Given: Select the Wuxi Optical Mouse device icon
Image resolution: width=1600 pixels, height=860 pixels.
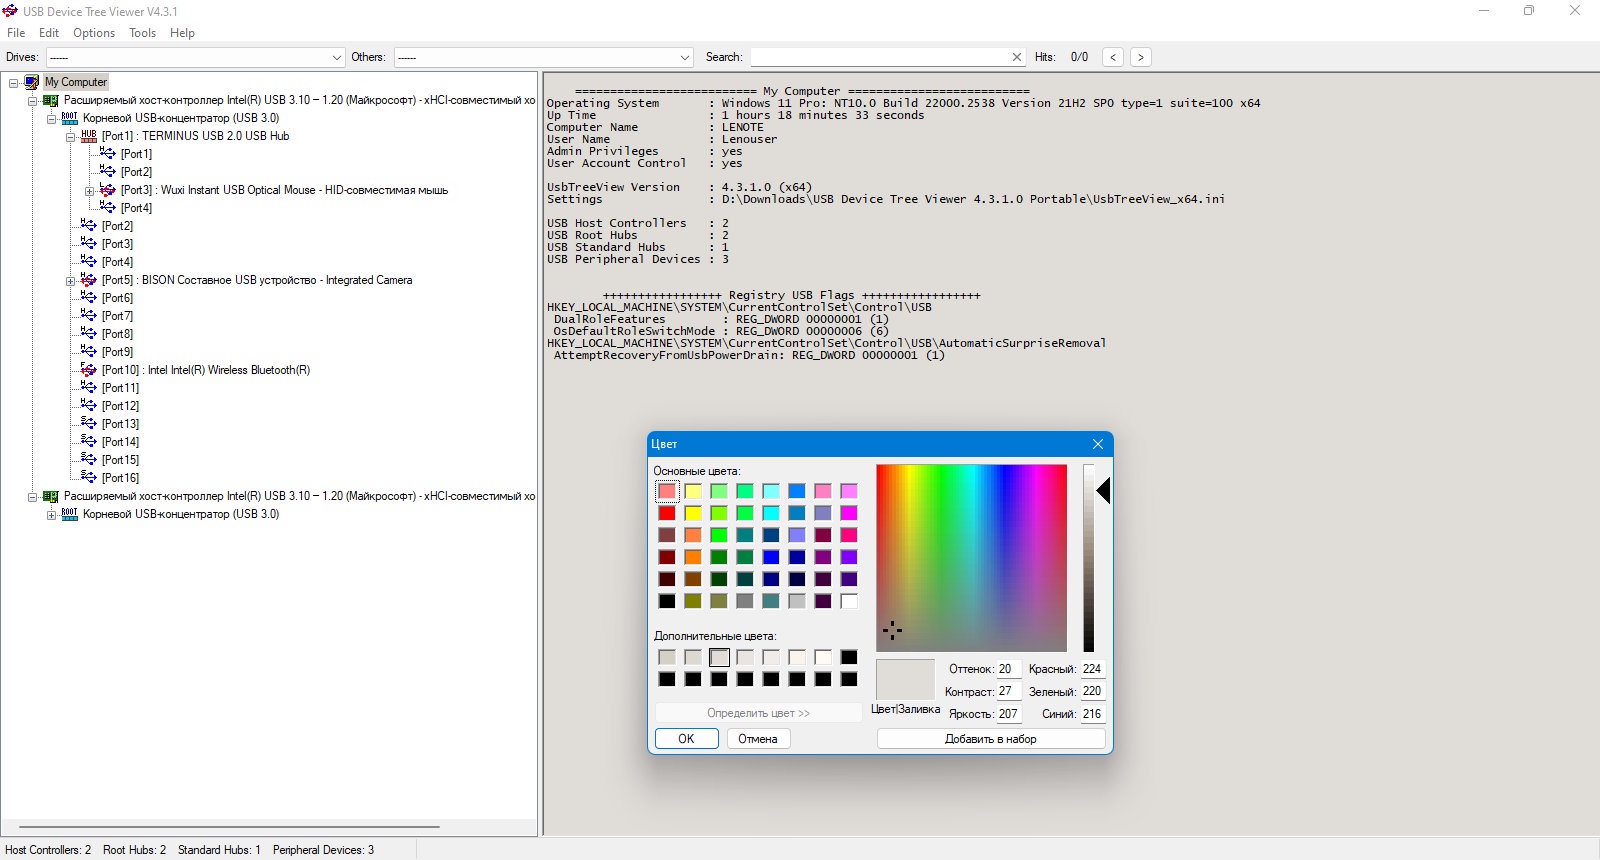Looking at the screenshot, I should click(x=108, y=190).
